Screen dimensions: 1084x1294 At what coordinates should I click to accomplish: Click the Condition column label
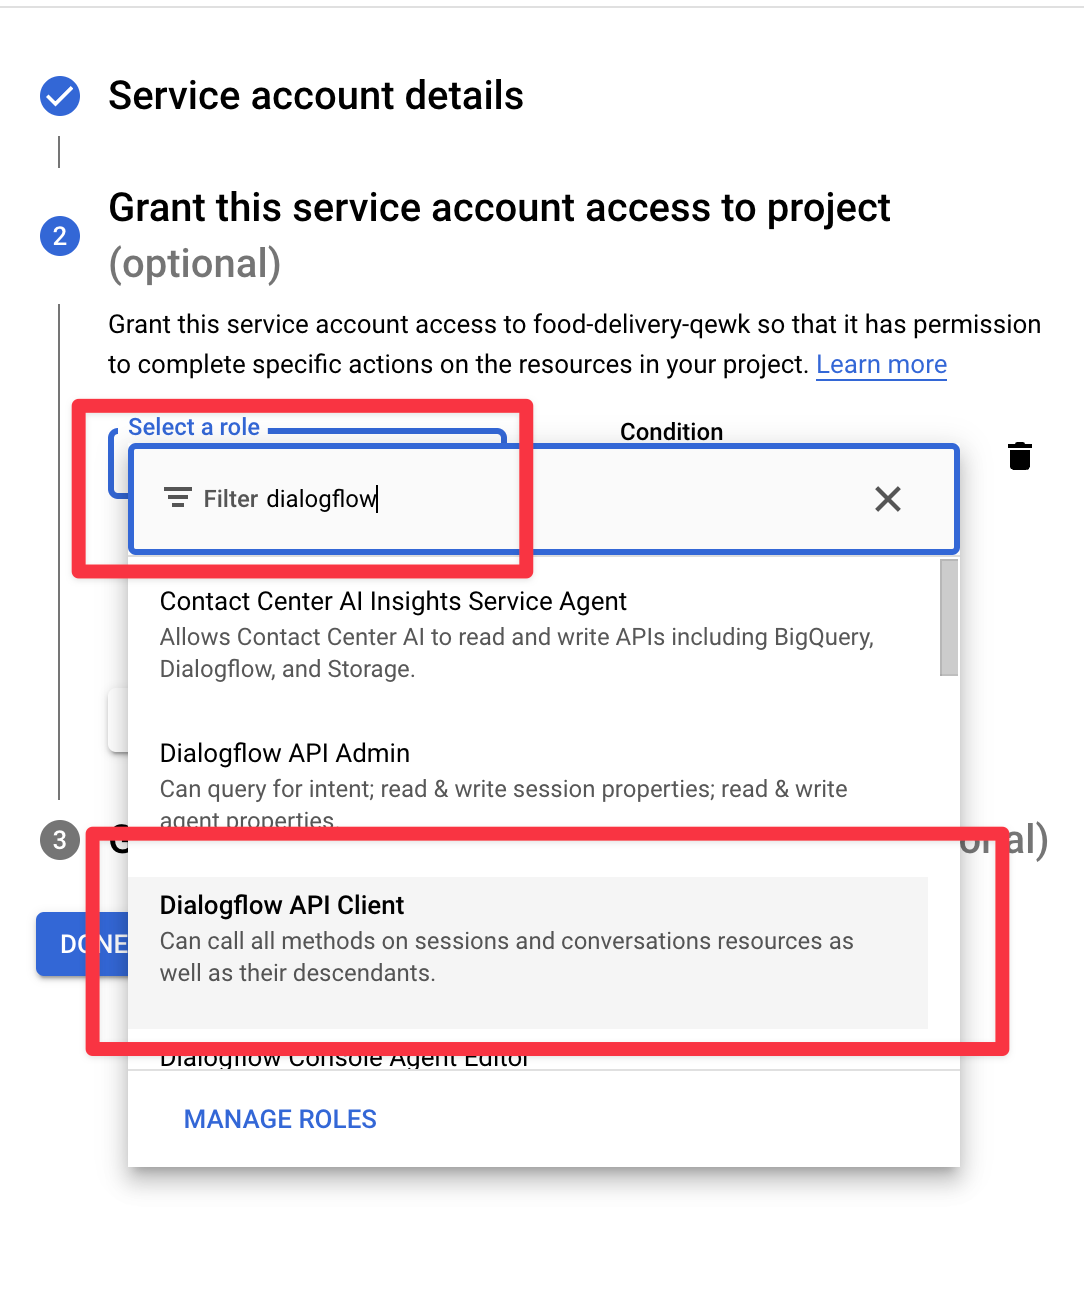tap(671, 432)
